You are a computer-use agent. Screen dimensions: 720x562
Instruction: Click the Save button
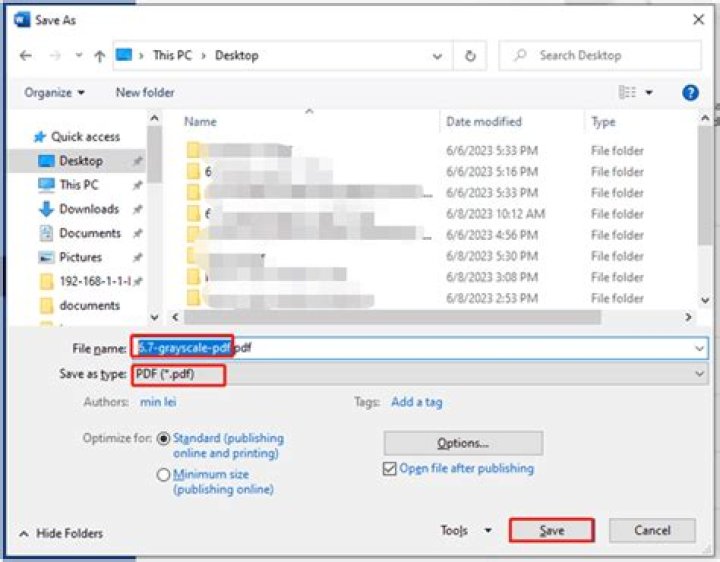click(551, 531)
